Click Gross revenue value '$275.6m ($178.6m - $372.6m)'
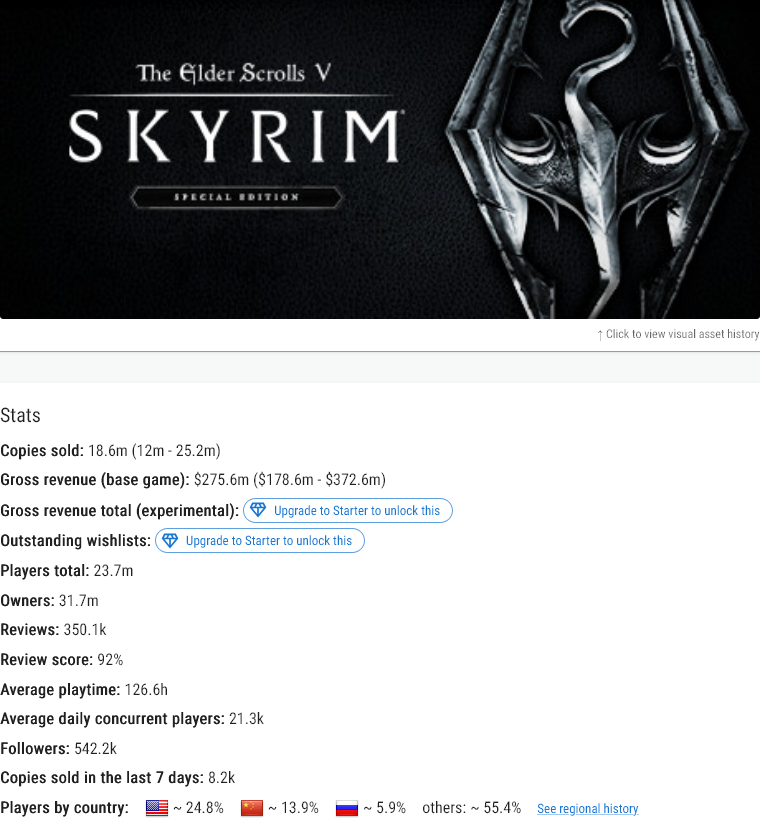 [x=290, y=480]
